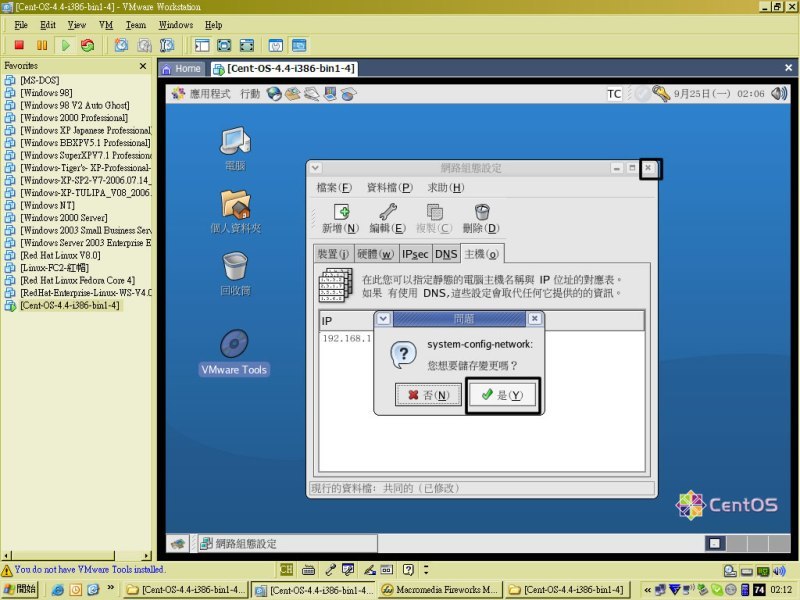Screen dimensions: 800x600
Task: Open the 問題 dialog window menu arrow
Action: pos(383,319)
